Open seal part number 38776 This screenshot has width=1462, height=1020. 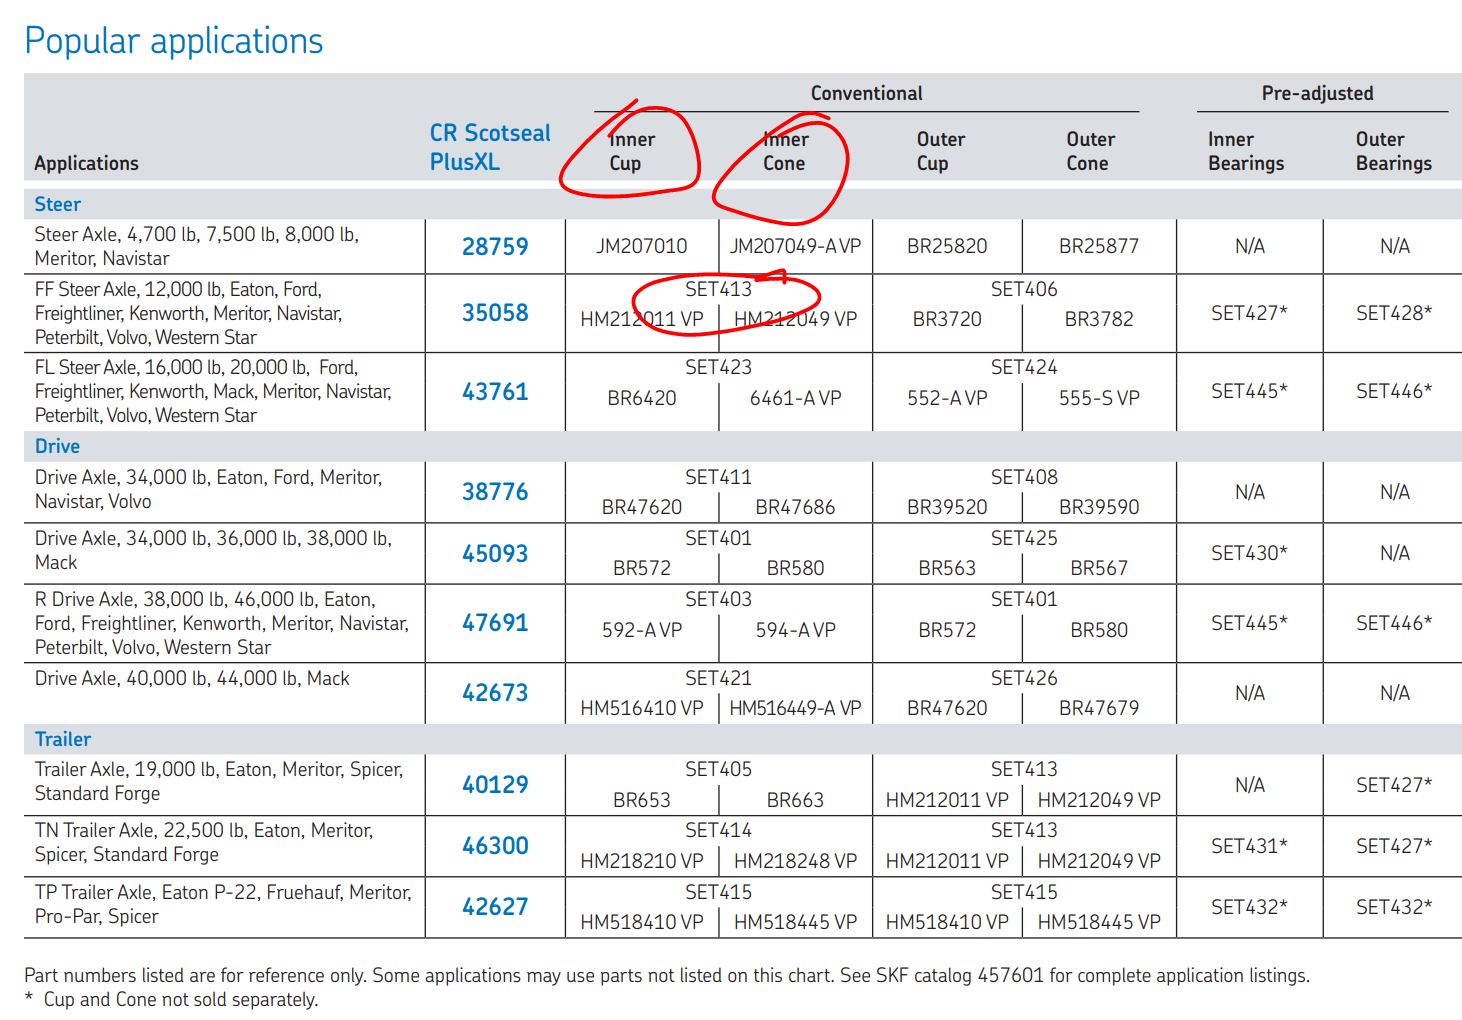point(495,492)
